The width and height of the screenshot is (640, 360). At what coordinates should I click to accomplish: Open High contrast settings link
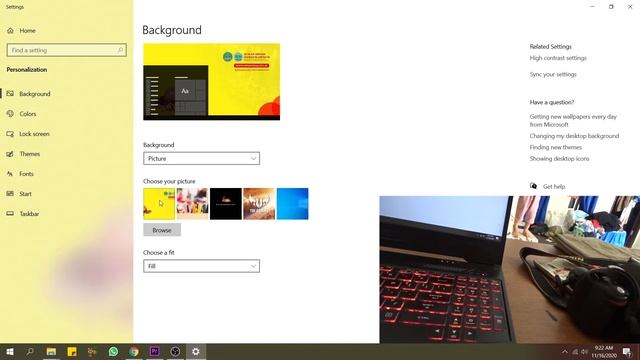tap(558, 58)
